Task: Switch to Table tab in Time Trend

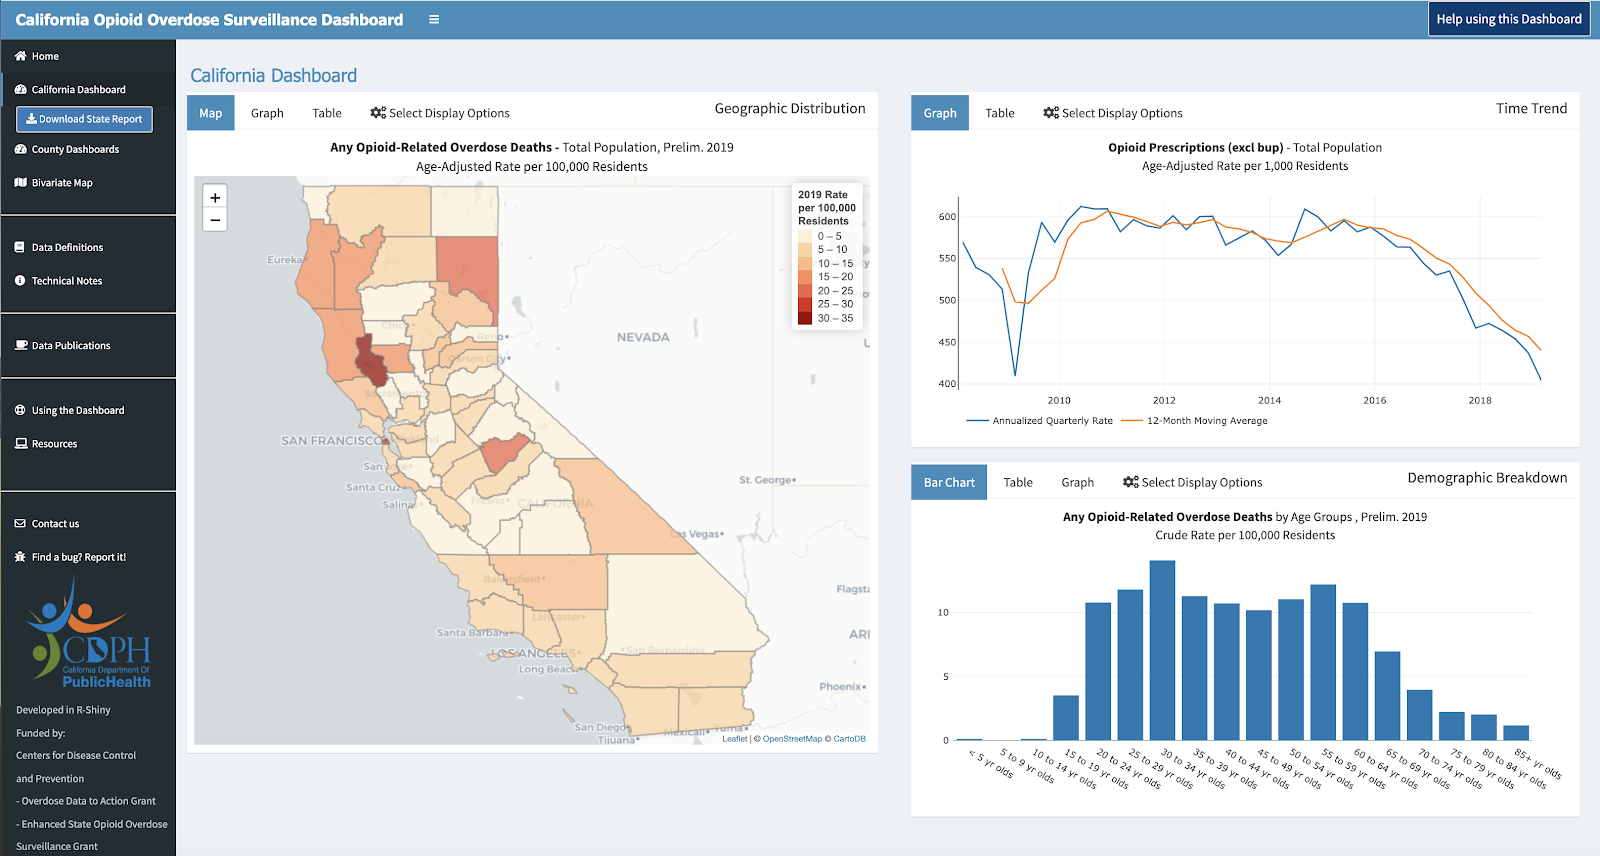Action: pos(999,113)
